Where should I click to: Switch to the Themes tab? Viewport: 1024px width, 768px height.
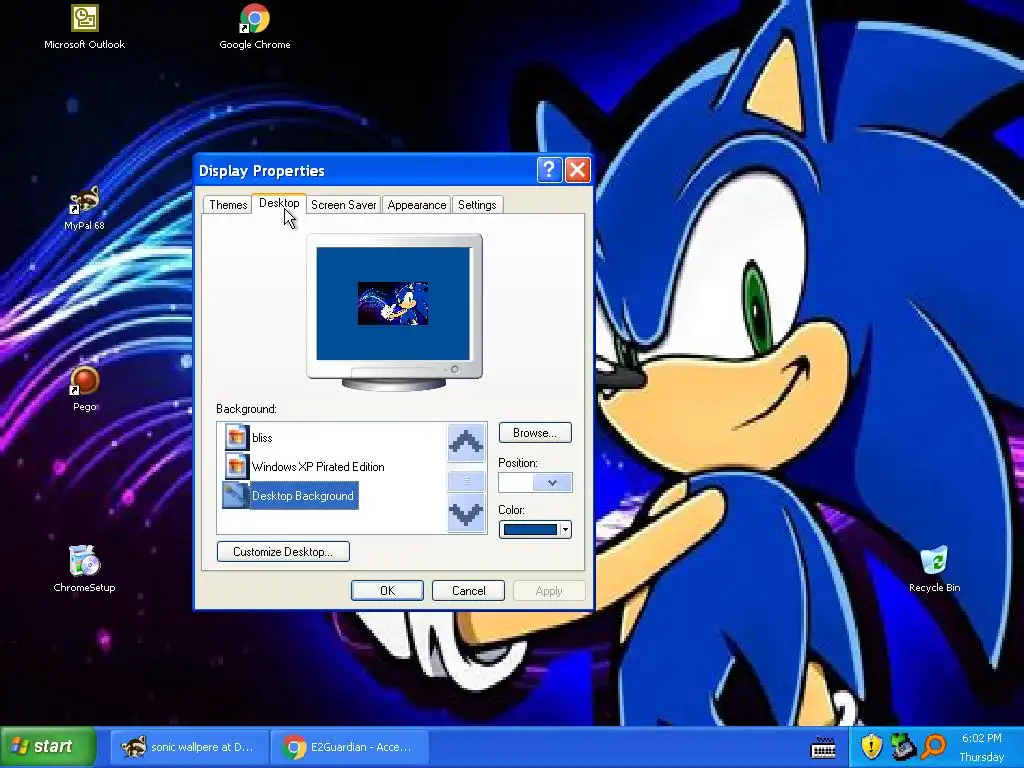coord(228,205)
